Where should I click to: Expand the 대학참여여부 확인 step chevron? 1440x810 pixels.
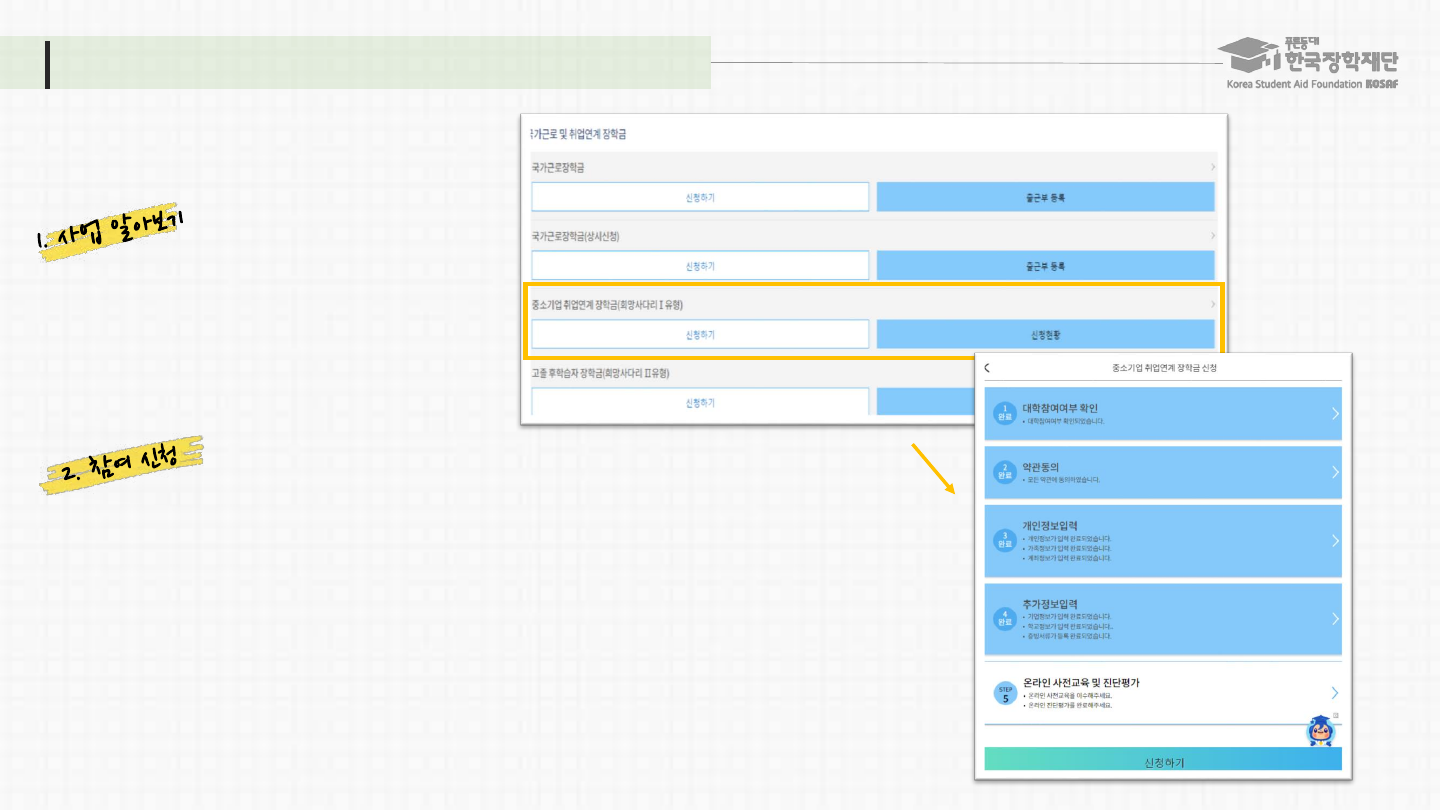coord(1335,414)
